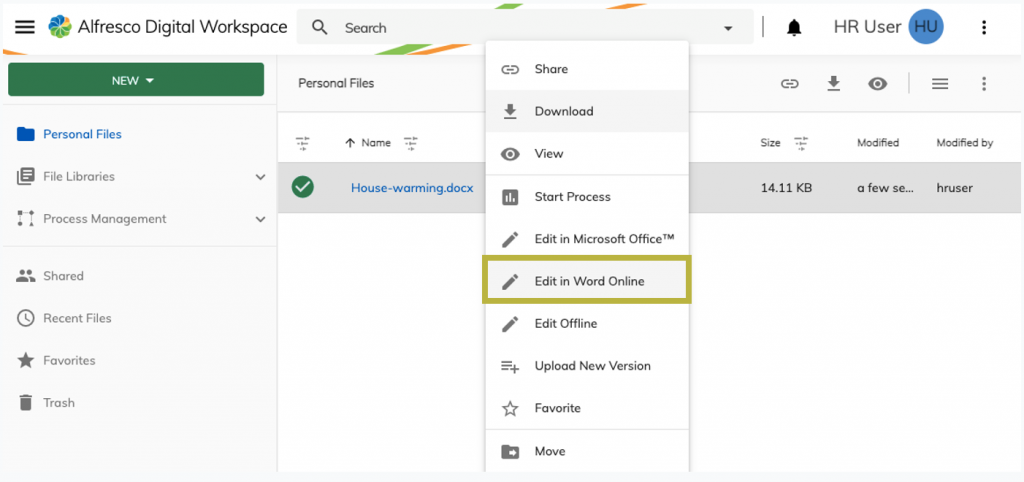
Task: Choose Share from context menu
Action: tap(587, 69)
